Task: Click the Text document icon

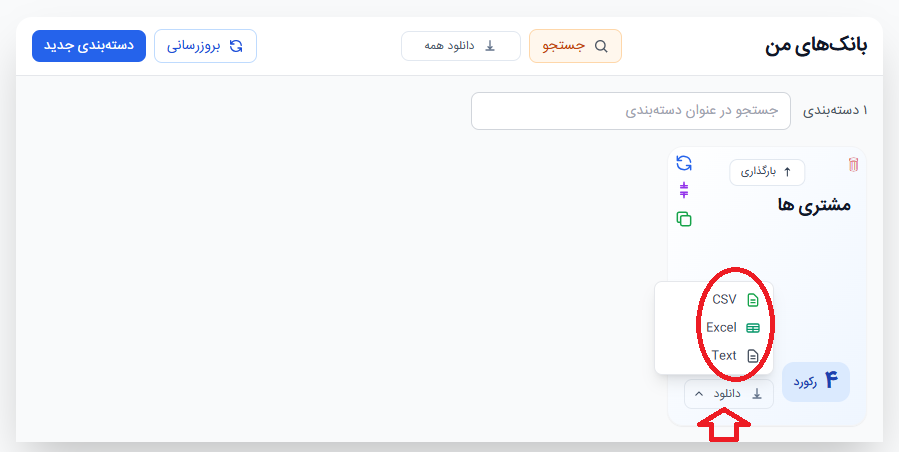Action: 753,356
